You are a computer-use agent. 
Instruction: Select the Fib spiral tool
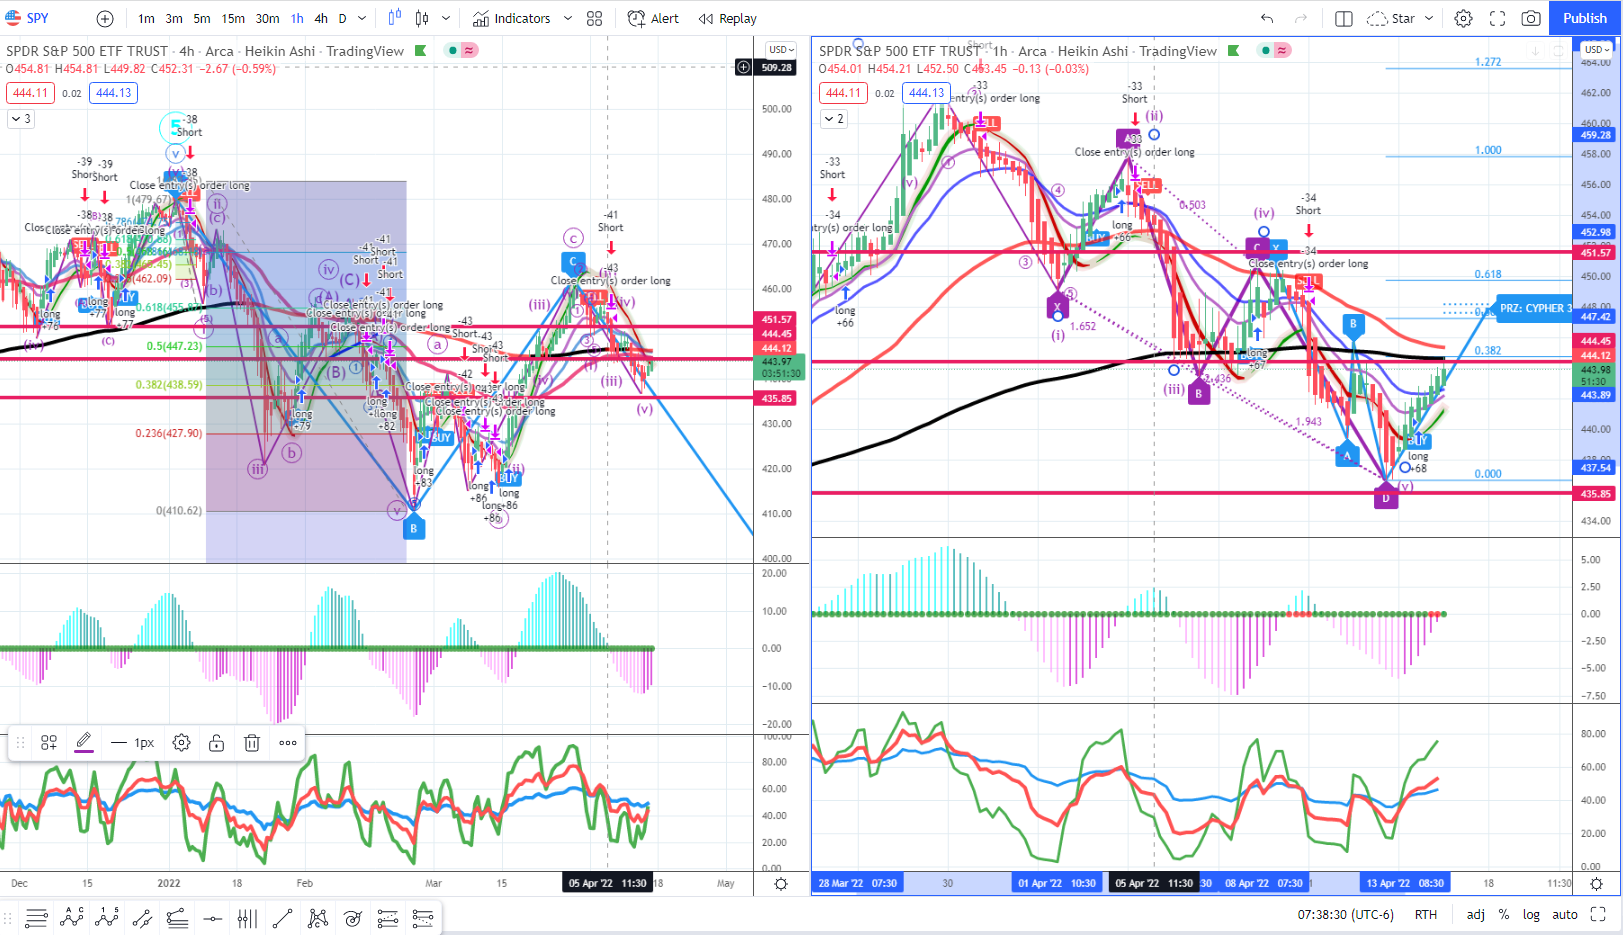353,917
